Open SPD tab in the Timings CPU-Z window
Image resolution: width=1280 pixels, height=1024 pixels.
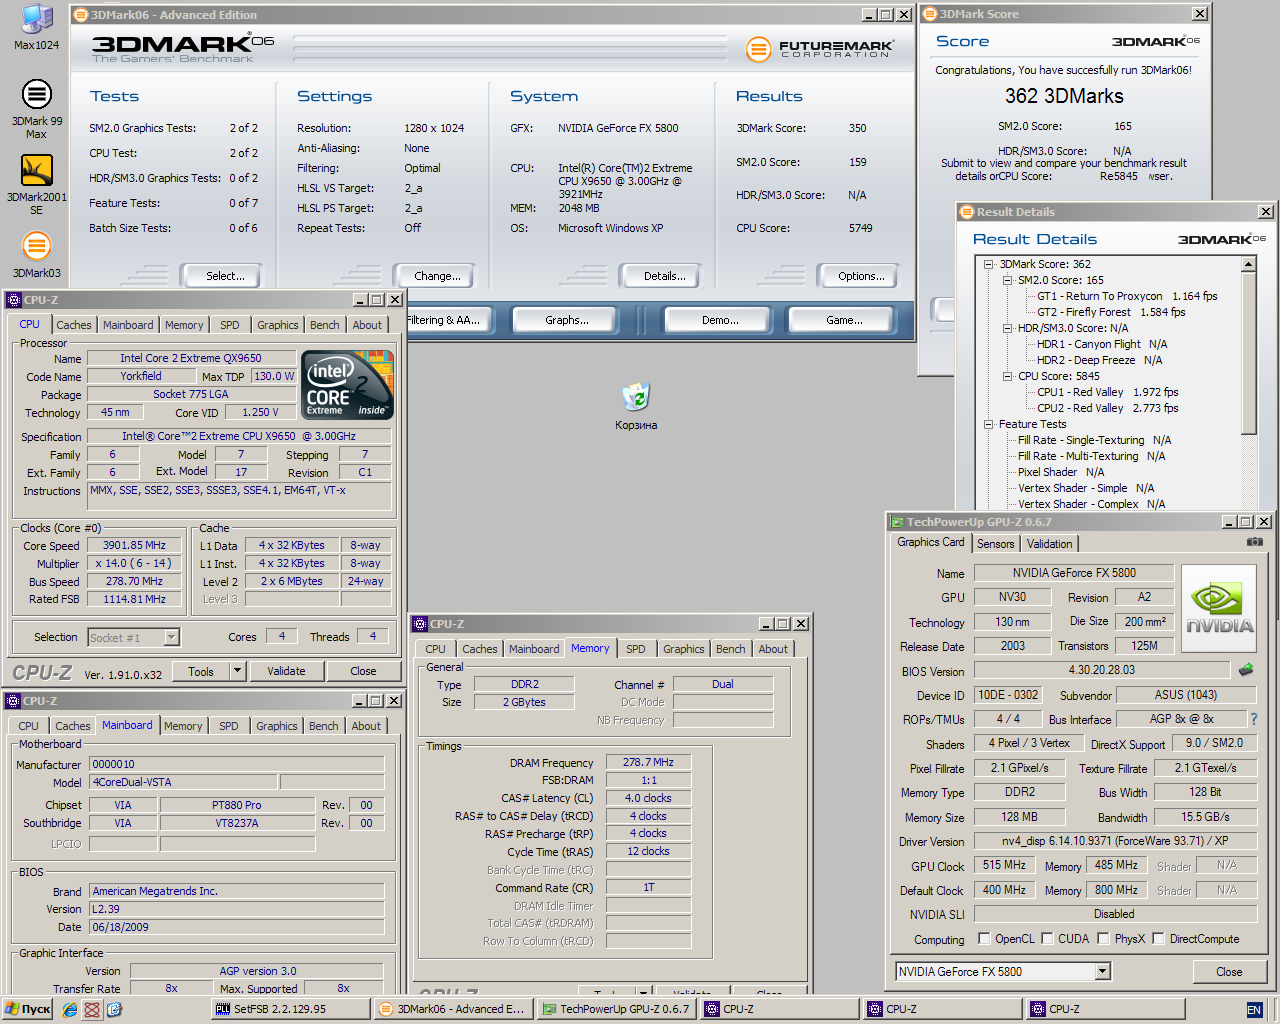pos(636,649)
